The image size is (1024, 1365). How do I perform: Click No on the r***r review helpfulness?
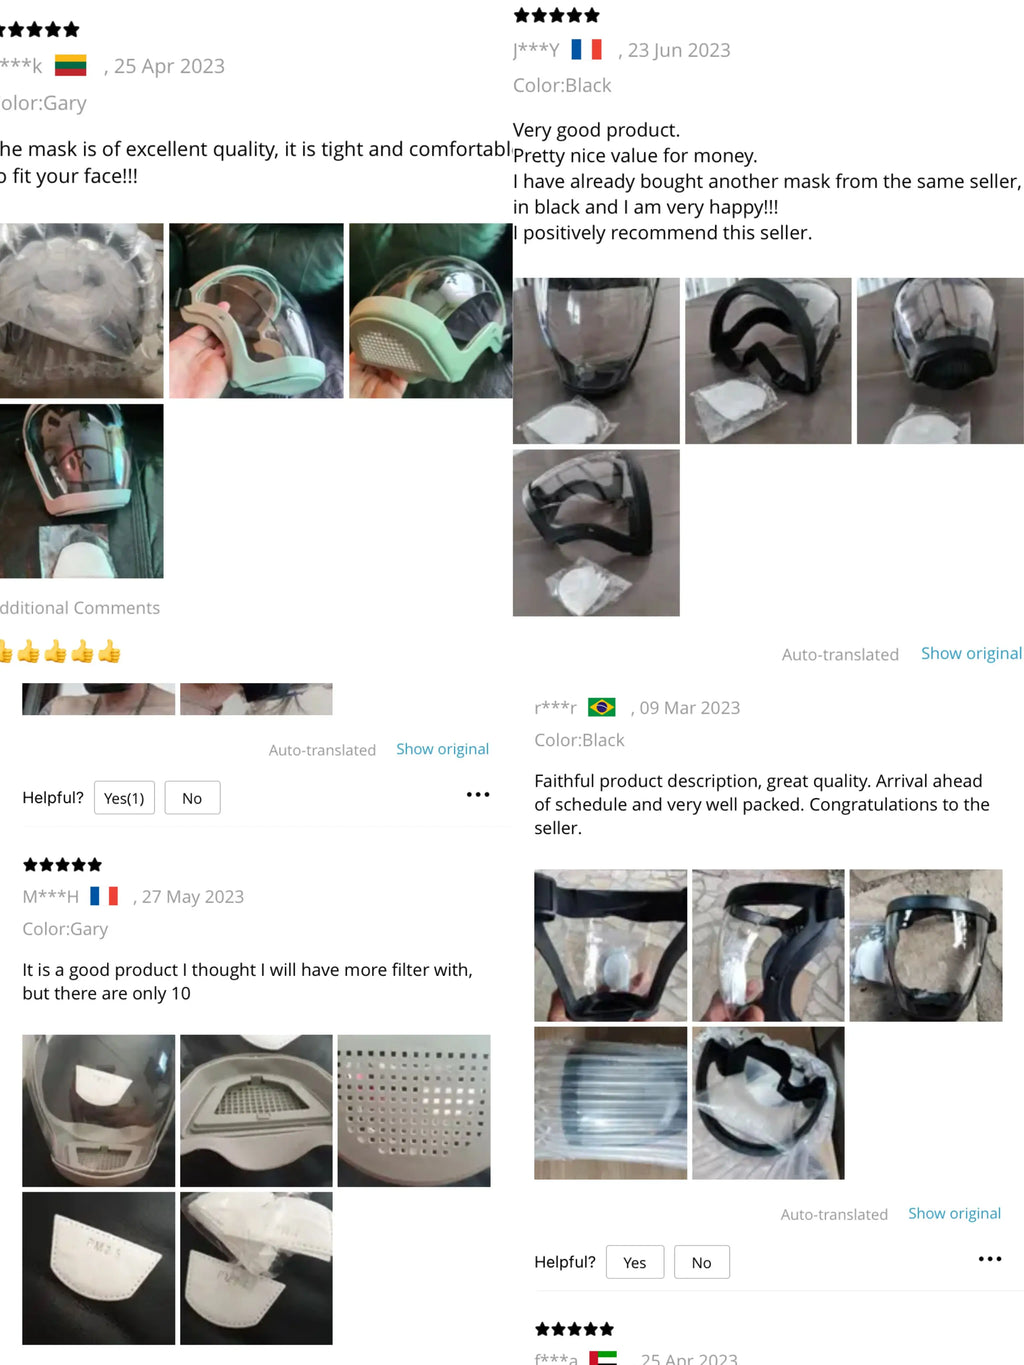point(702,1262)
